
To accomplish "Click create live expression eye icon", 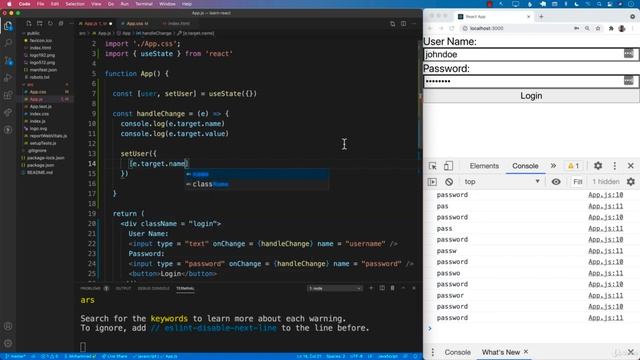I will pos(556,182).
